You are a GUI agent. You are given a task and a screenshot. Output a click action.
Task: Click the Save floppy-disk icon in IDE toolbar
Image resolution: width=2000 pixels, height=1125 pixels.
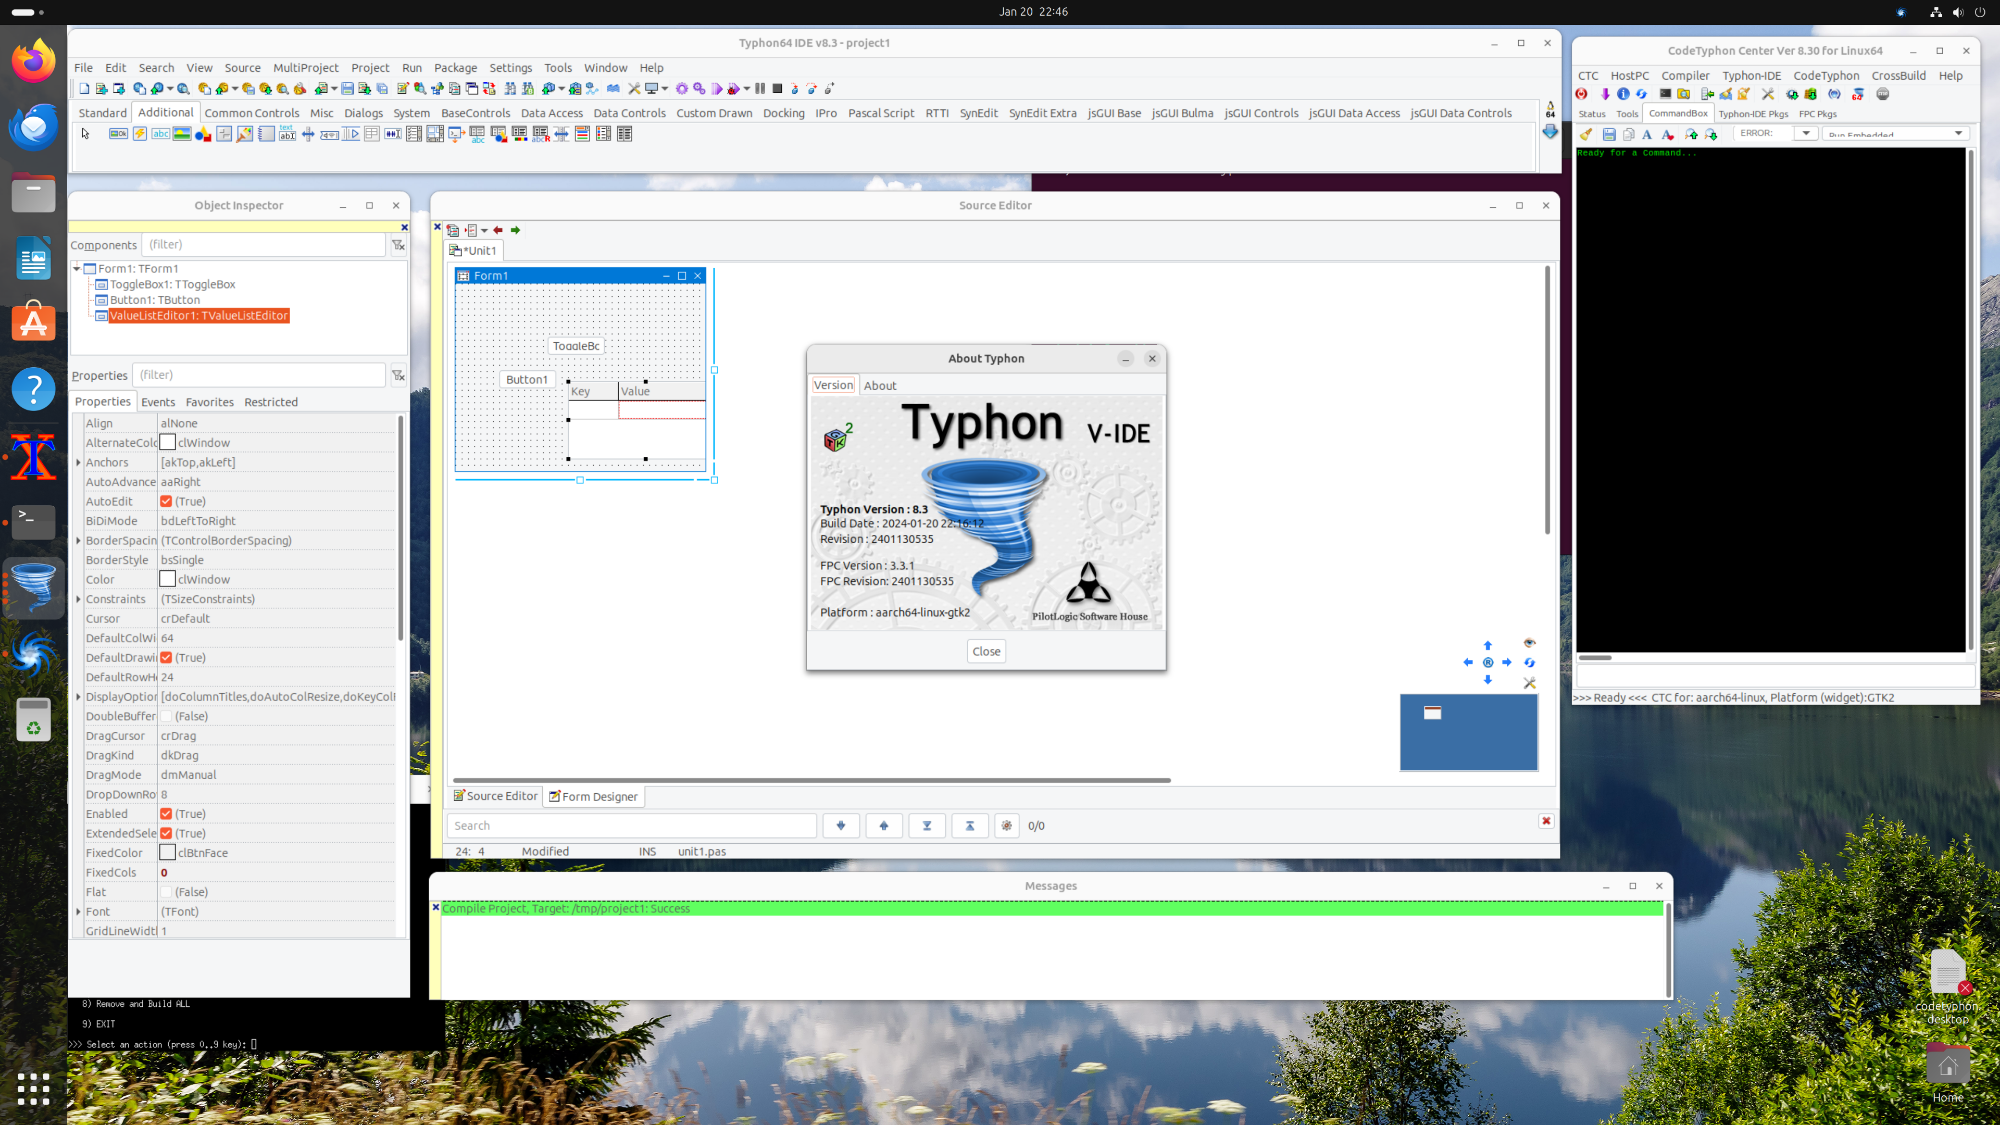(347, 89)
